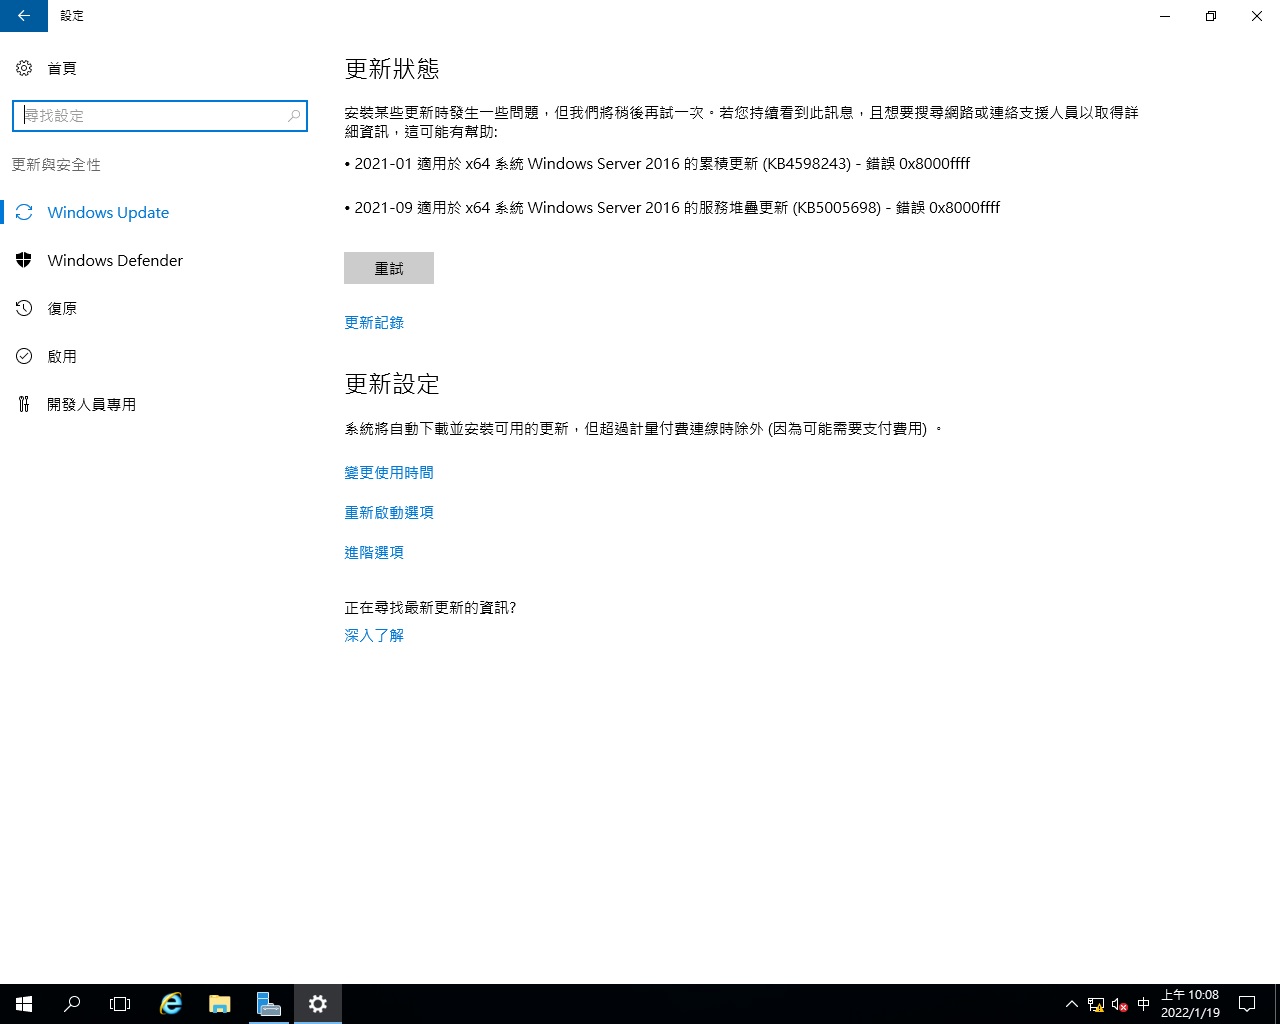Open Windows Defender settings page
1280x1024 pixels.
[x=115, y=260]
